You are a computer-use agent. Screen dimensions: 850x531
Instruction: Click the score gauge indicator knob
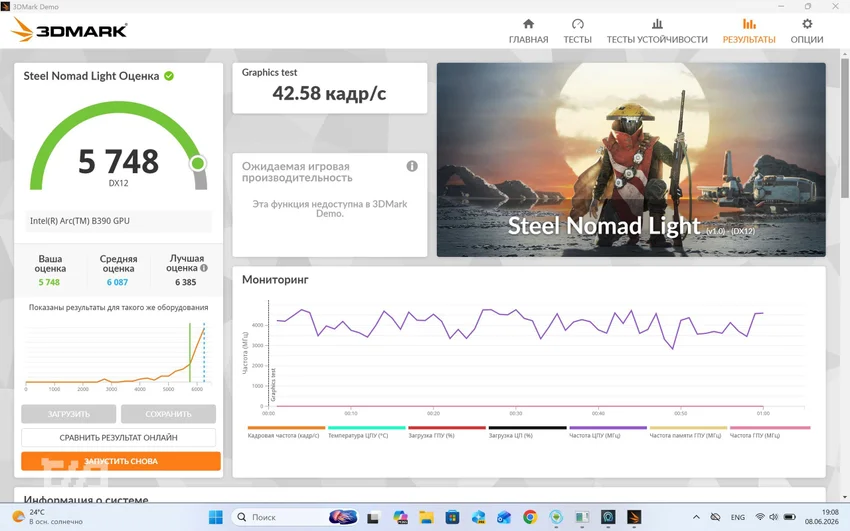(x=198, y=163)
